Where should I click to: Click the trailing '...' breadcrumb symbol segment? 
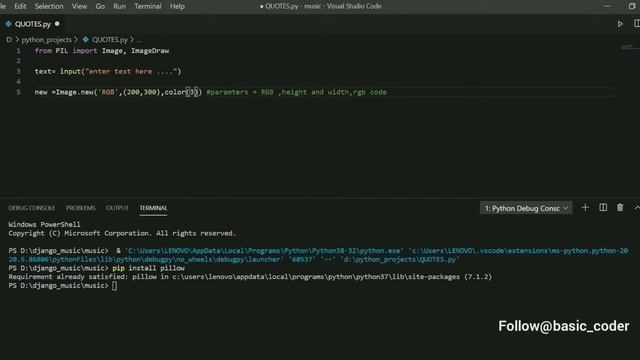click(139, 40)
